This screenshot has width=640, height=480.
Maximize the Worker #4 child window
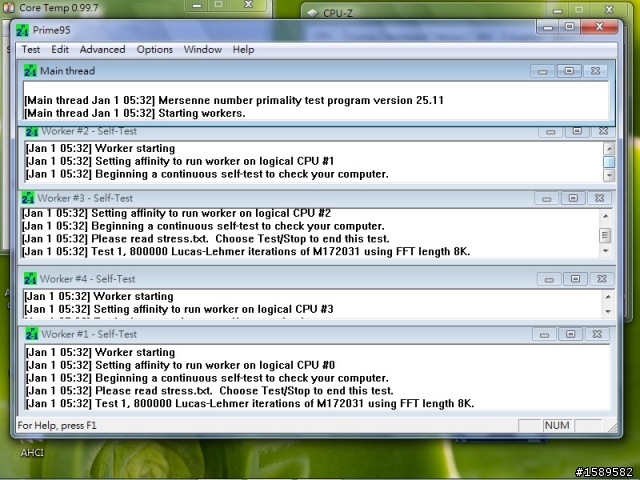coord(575,279)
